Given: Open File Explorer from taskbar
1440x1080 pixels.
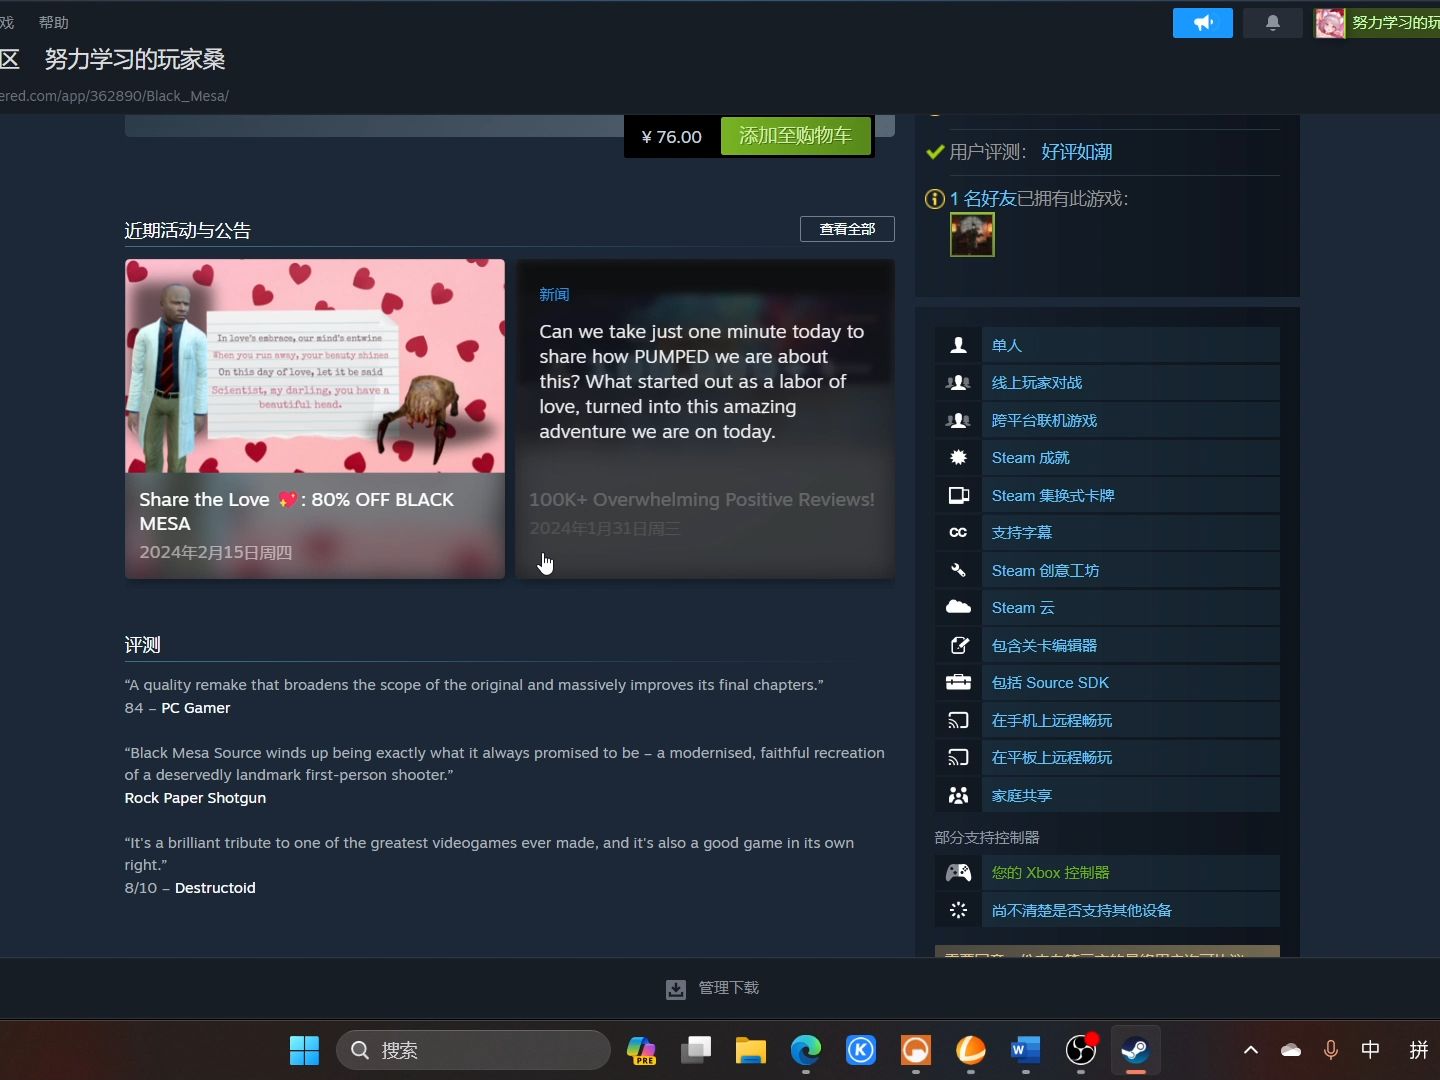Looking at the screenshot, I should pos(751,1050).
